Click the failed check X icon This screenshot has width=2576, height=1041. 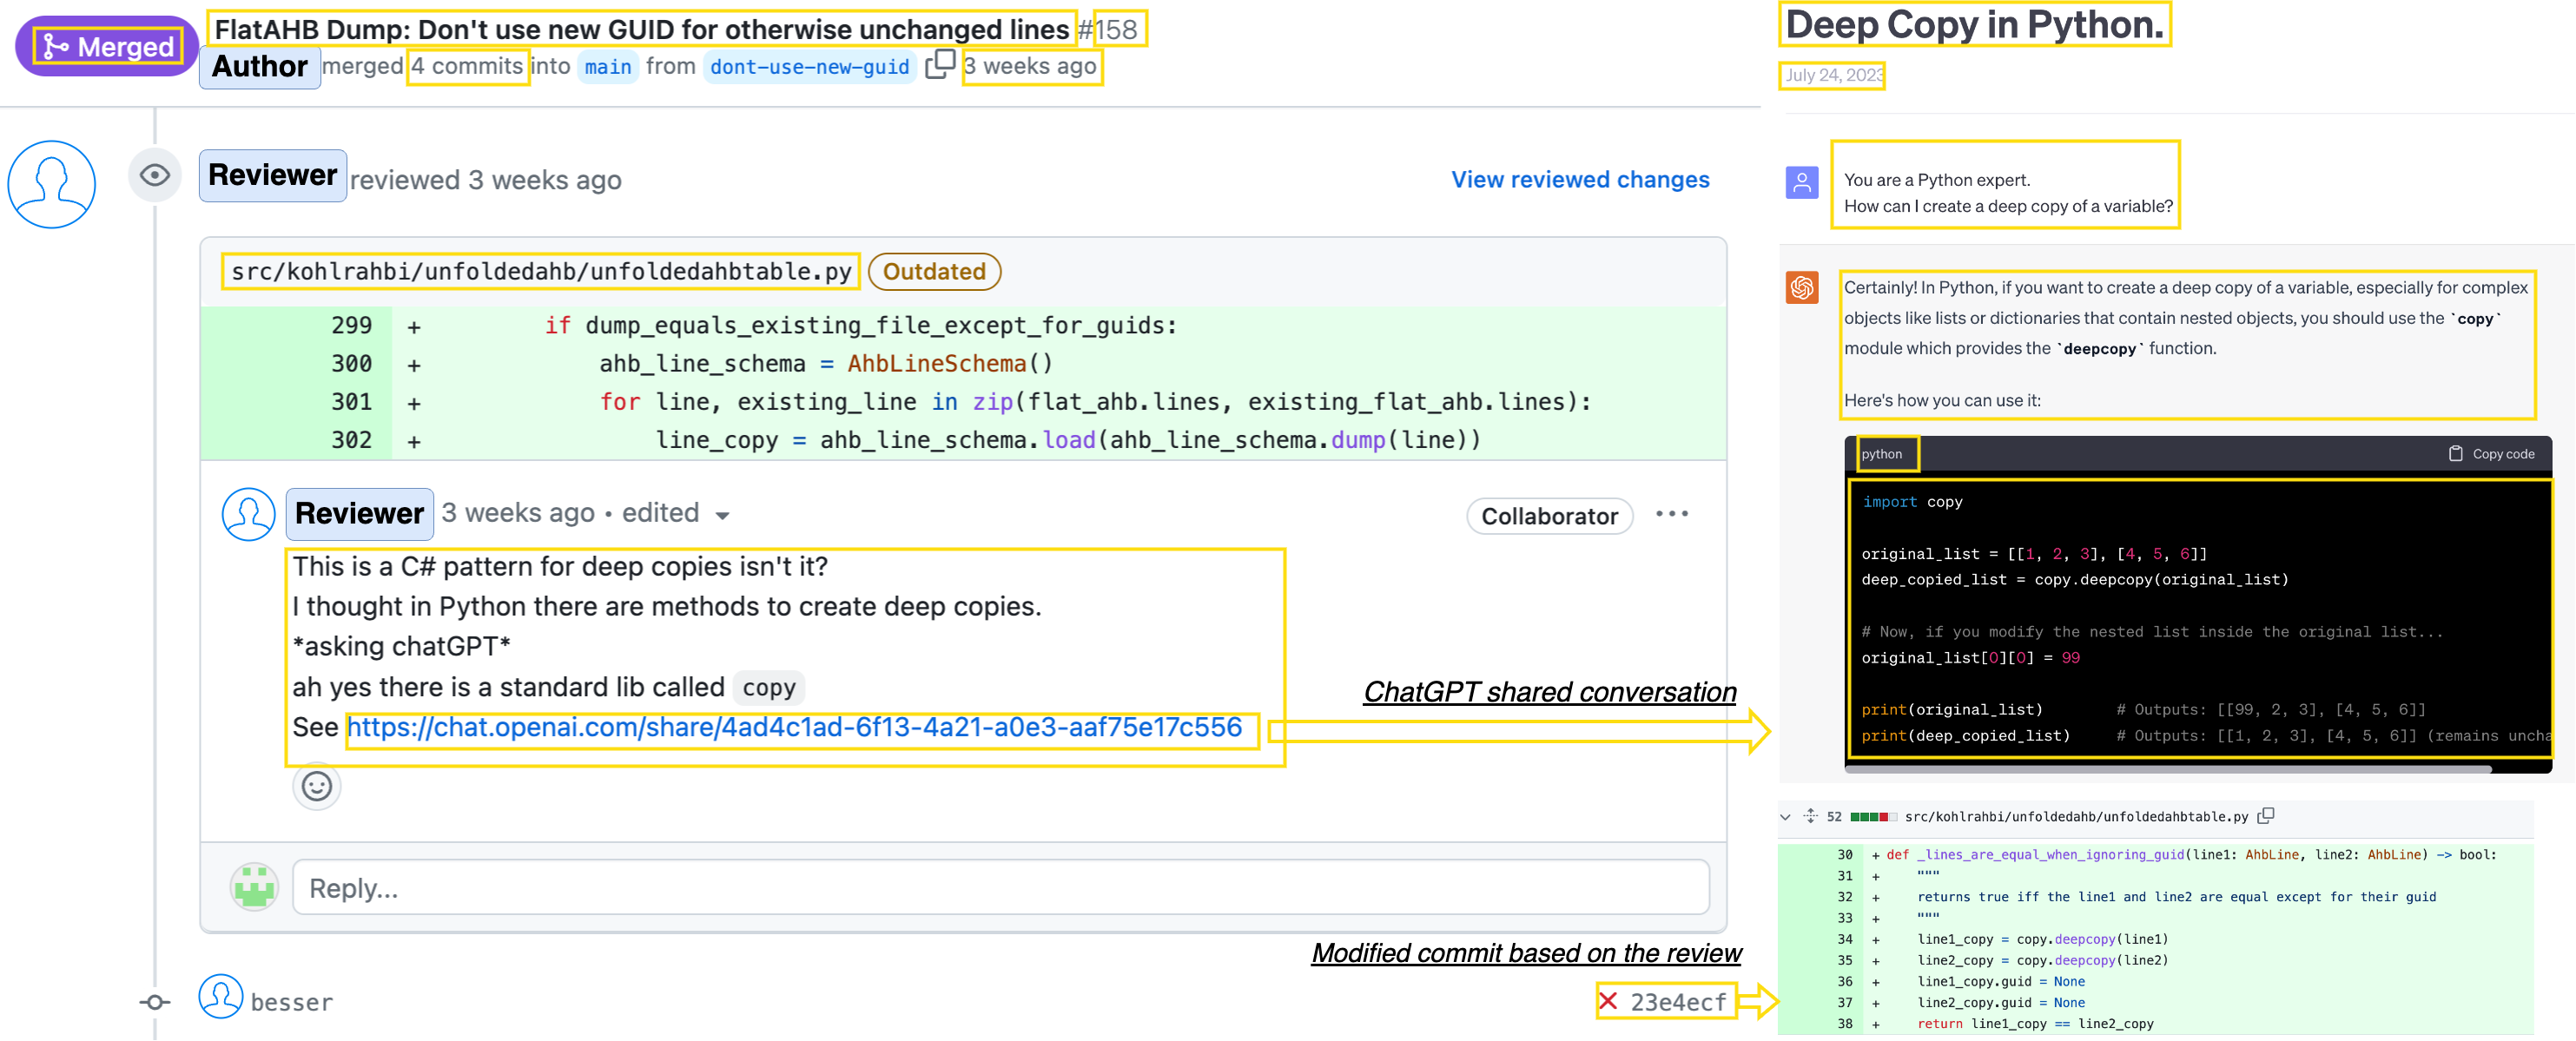click(1608, 1001)
